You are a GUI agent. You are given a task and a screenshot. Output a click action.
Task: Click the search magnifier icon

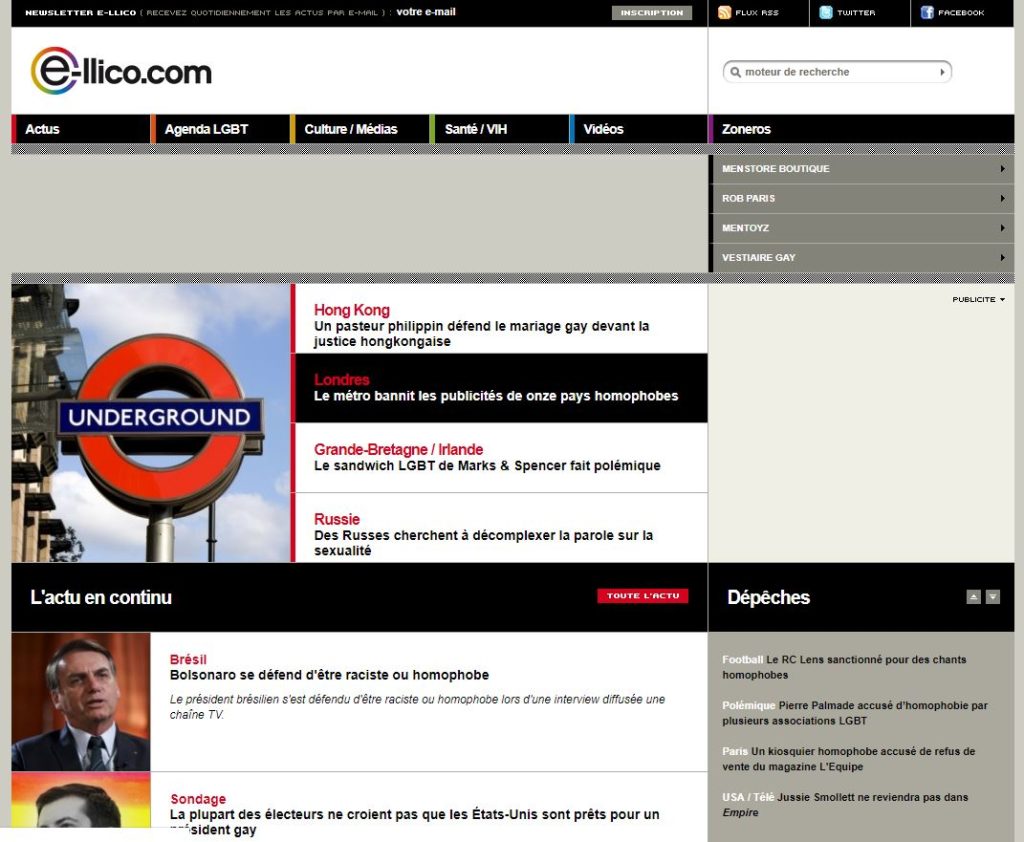point(735,72)
